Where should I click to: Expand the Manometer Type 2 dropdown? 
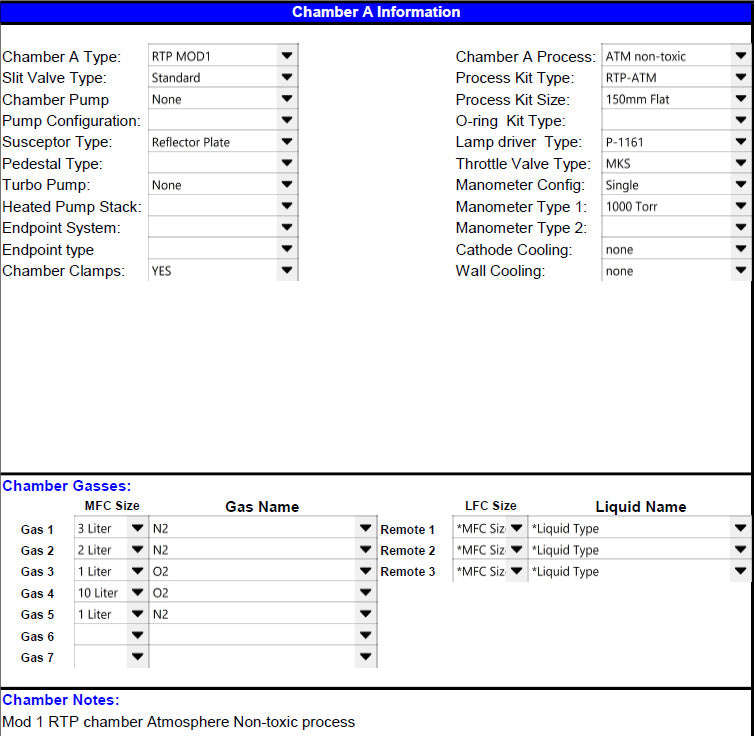pos(741,227)
